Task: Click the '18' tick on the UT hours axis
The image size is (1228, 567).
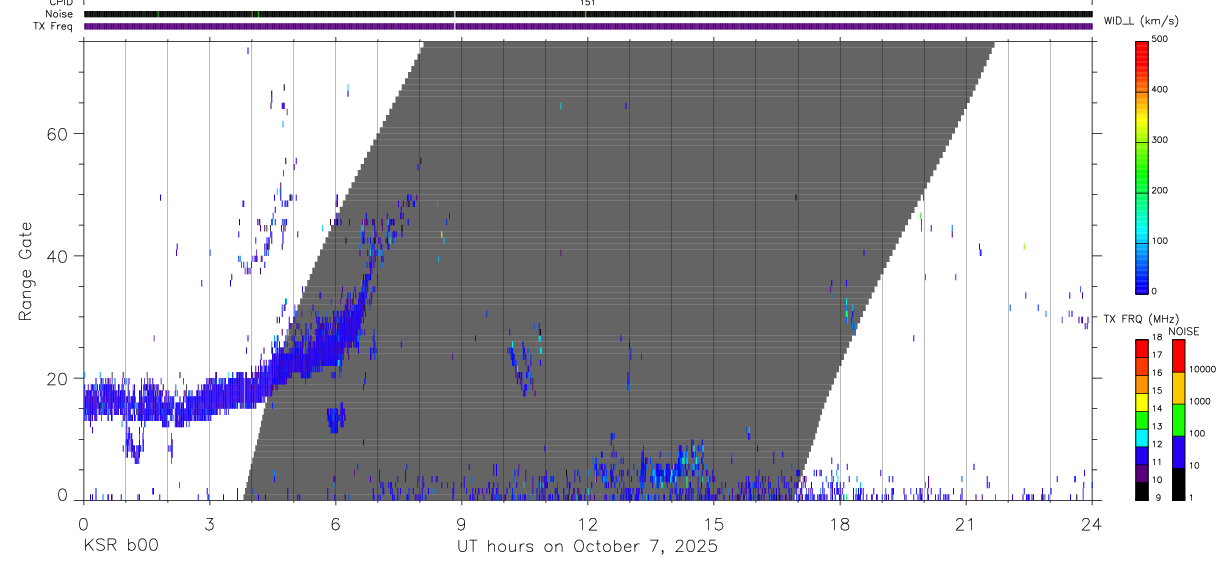Action: [x=840, y=525]
